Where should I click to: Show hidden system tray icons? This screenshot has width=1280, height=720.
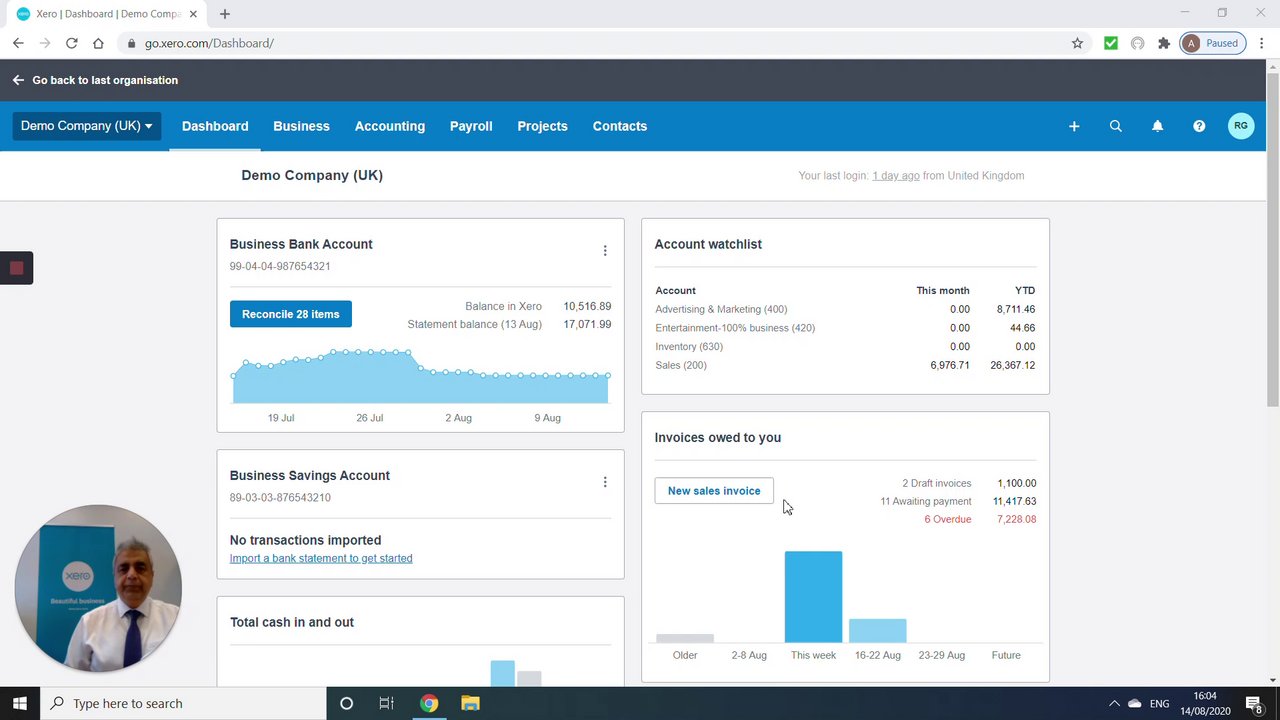pos(1114,703)
